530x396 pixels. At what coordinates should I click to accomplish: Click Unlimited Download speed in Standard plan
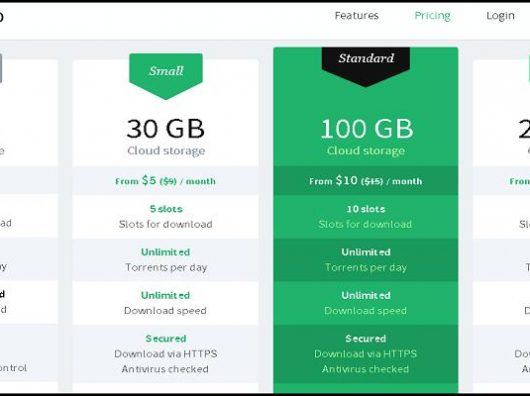click(366, 303)
